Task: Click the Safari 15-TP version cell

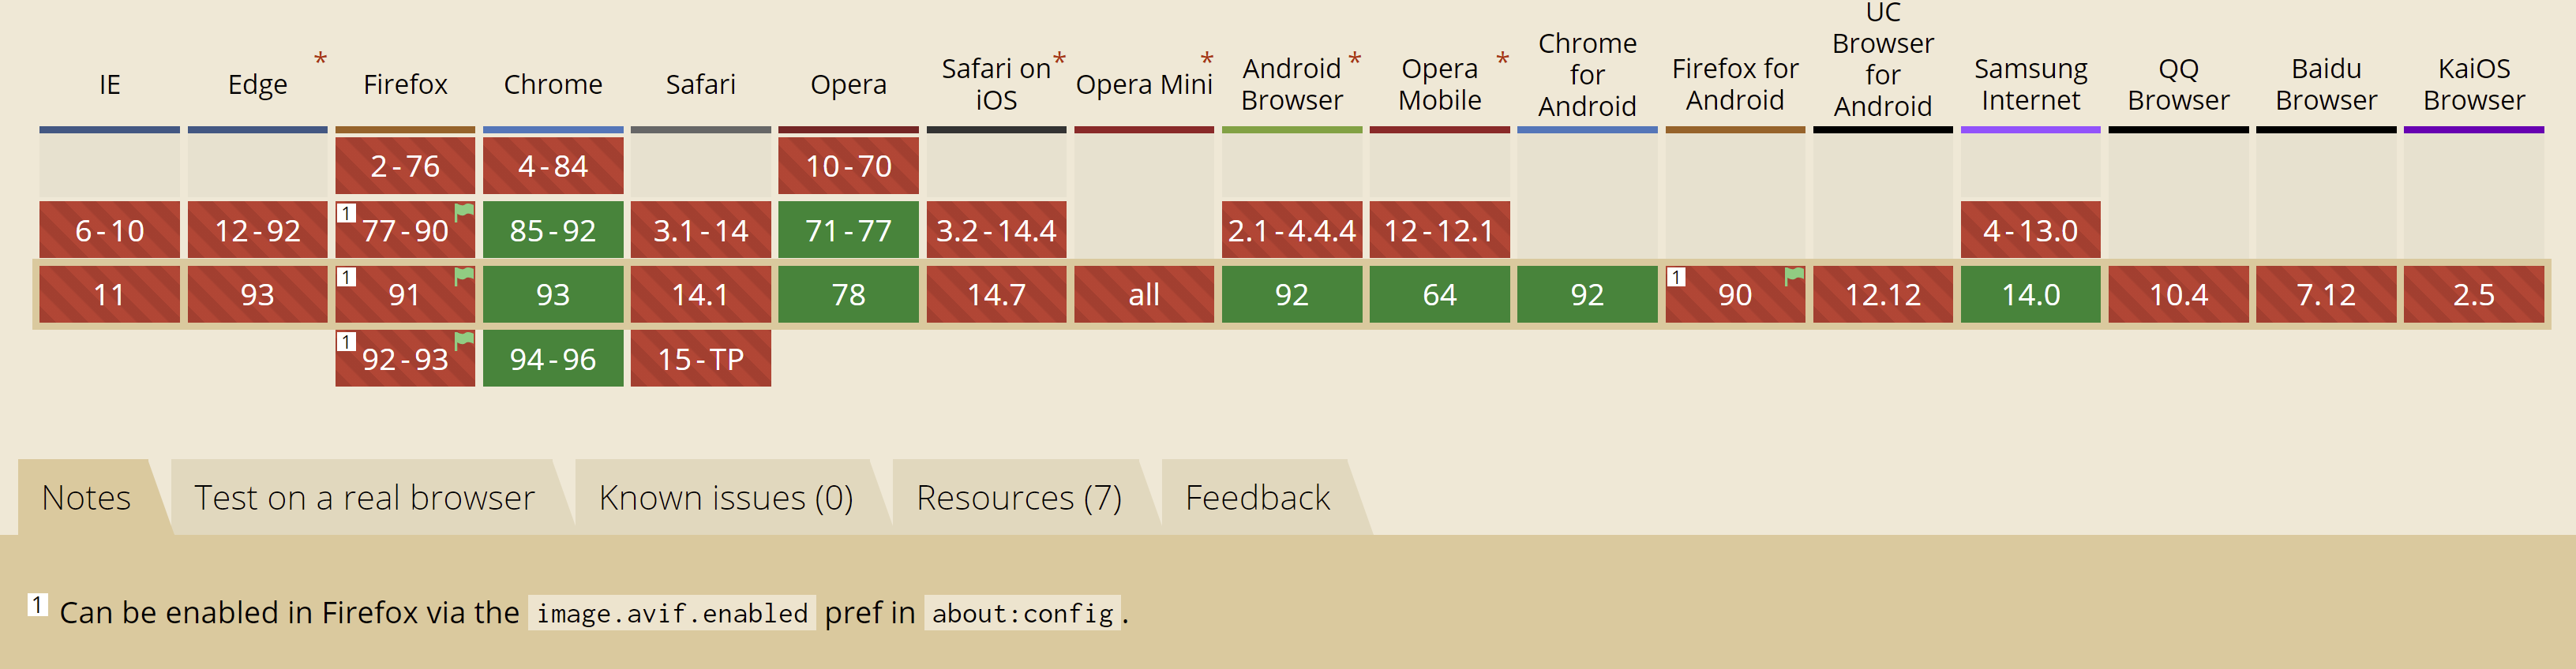Action: coord(700,359)
